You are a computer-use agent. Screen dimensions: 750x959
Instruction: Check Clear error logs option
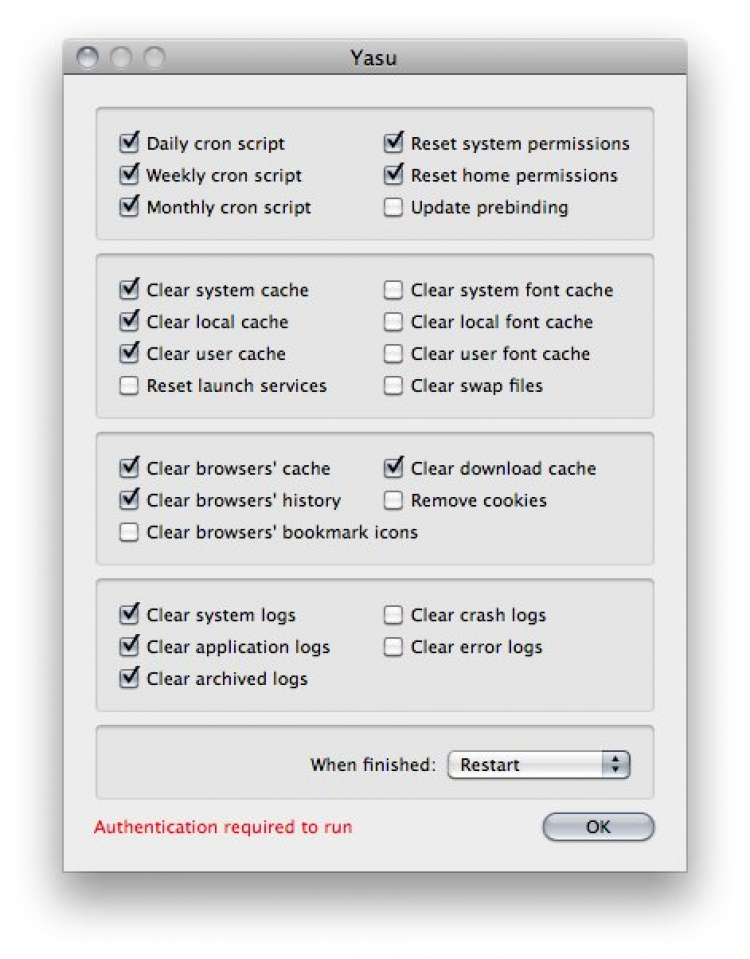coord(393,647)
